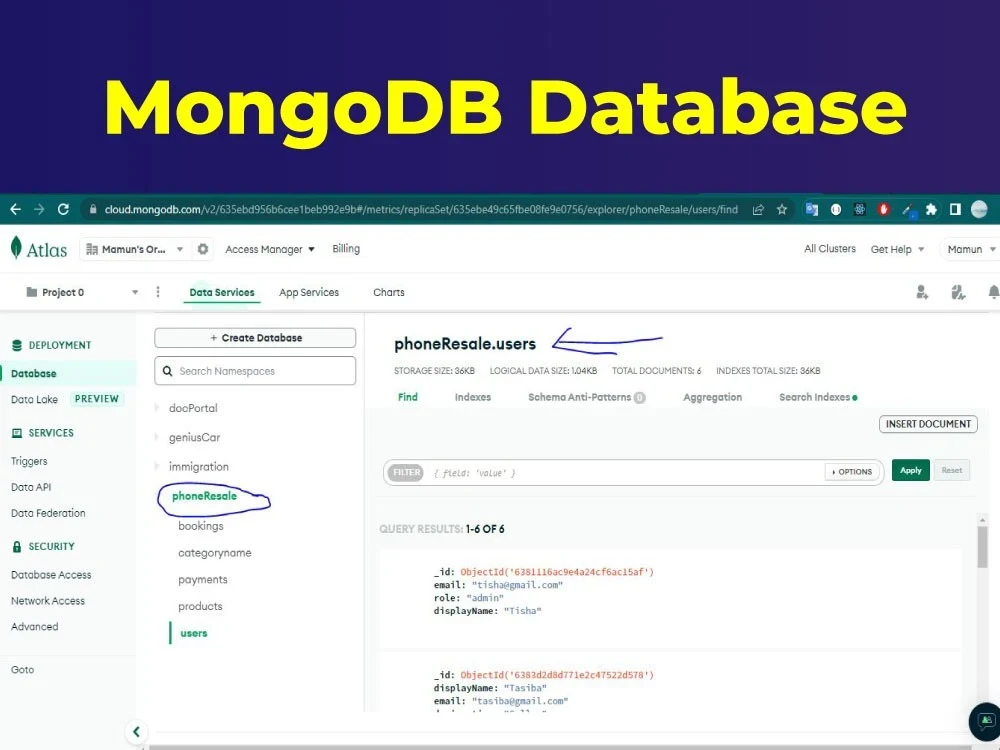Screen dimensions: 1000x750
Task: Bookmark this page with the star icon
Action: tap(782, 209)
